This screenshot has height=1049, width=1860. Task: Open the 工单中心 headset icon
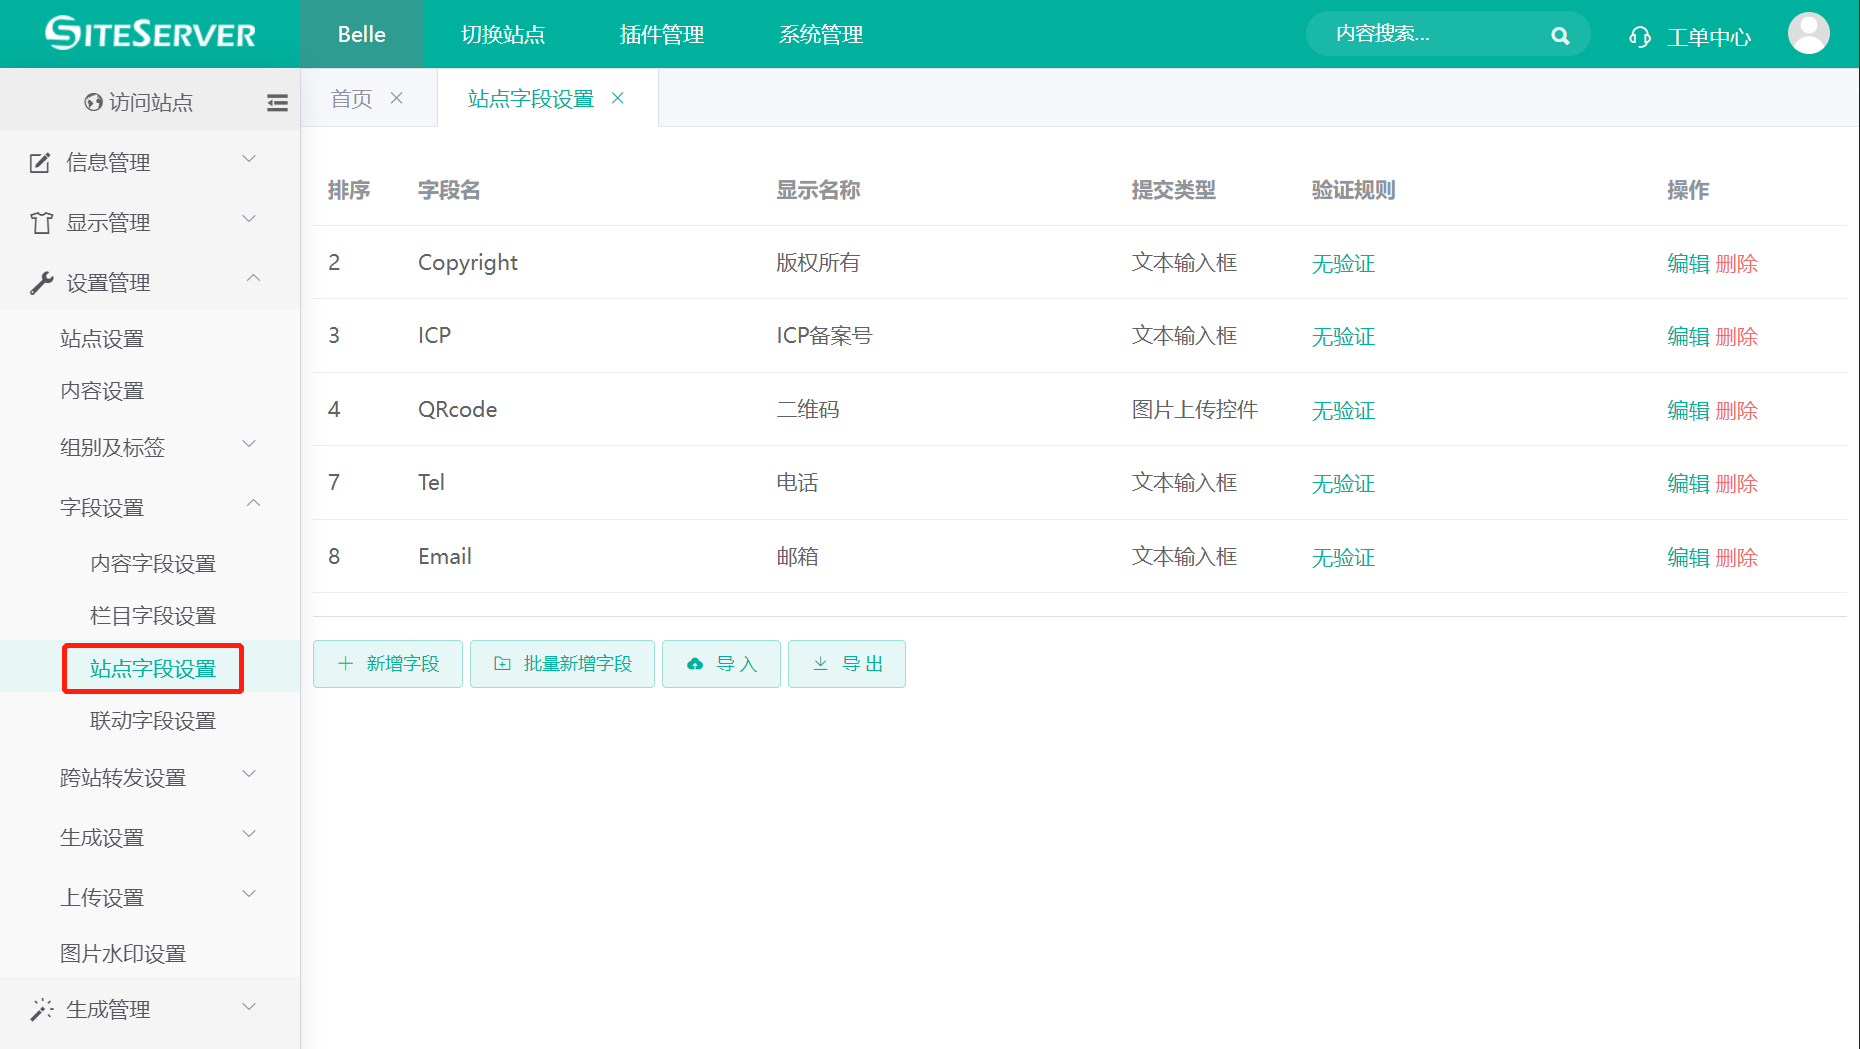(1639, 36)
